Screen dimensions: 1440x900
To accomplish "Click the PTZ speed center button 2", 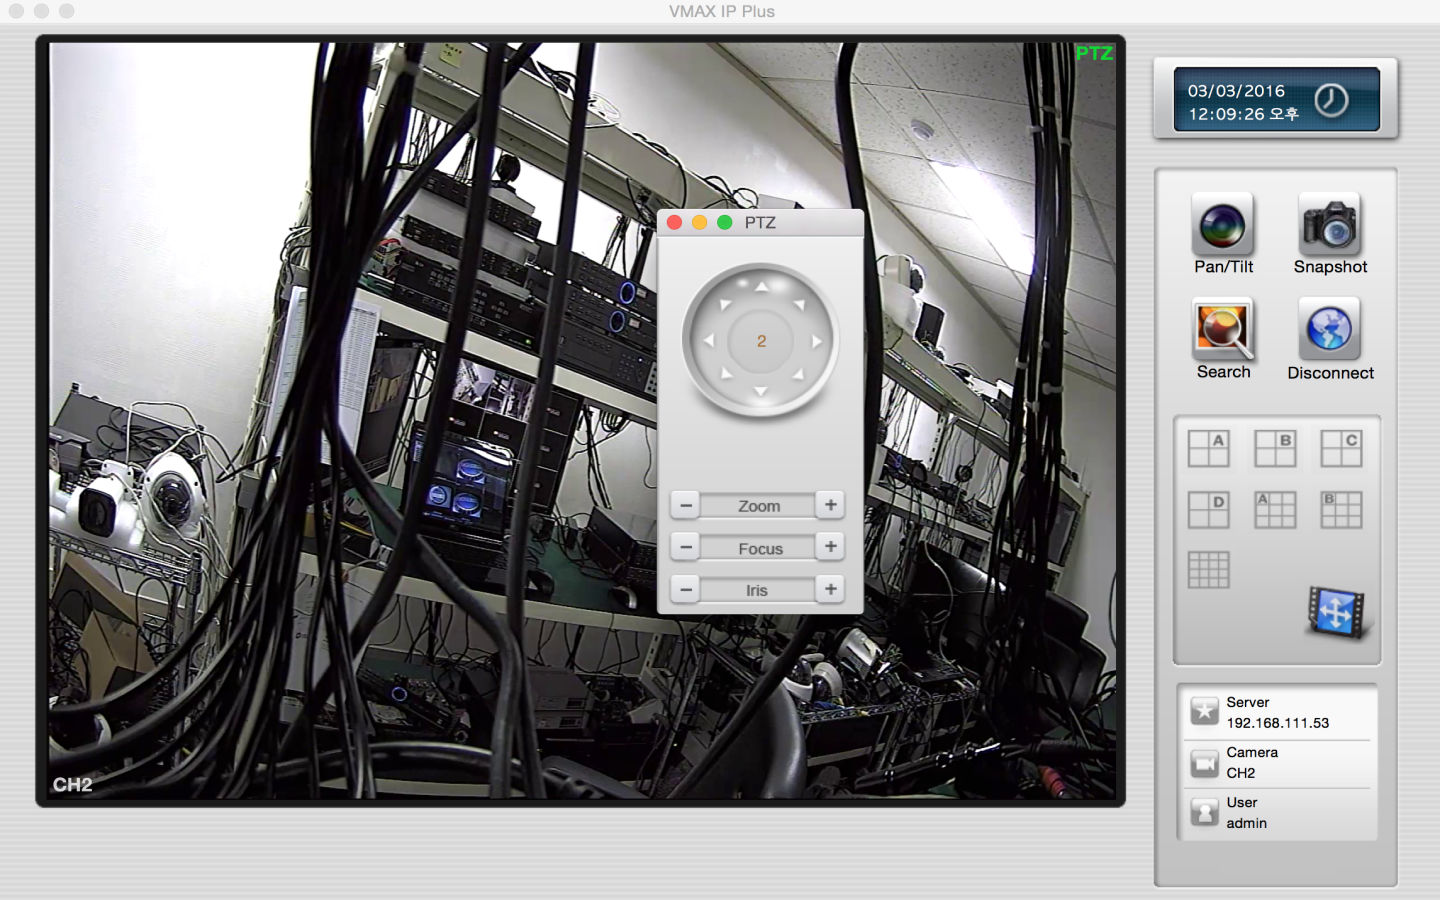I will click(761, 341).
